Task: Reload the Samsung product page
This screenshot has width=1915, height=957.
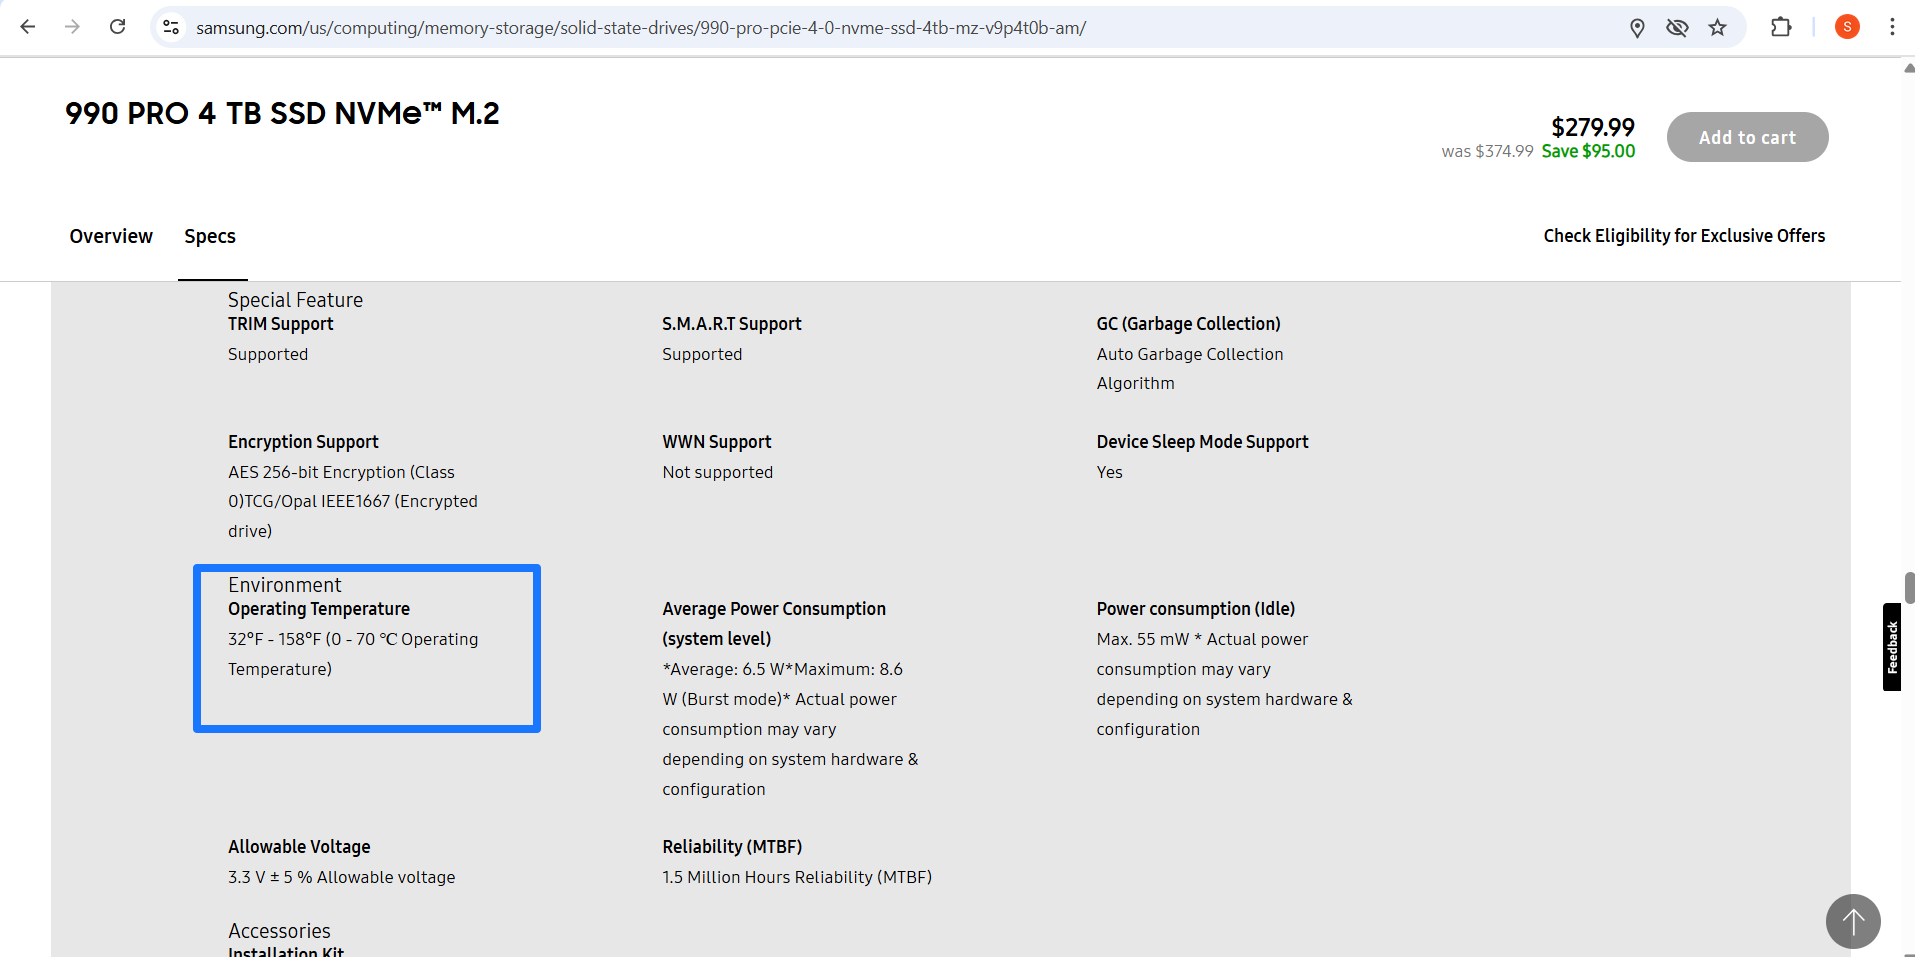Action: (x=117, y=27)
